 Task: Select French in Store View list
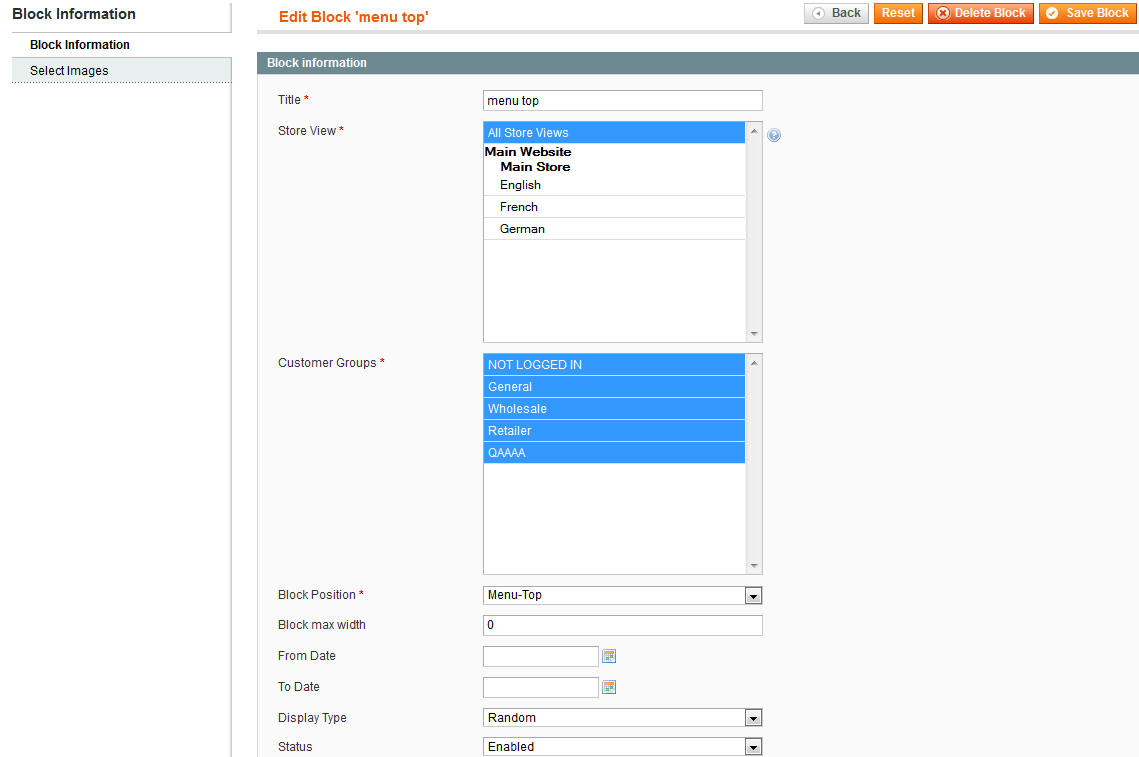[x=519, y=207]
